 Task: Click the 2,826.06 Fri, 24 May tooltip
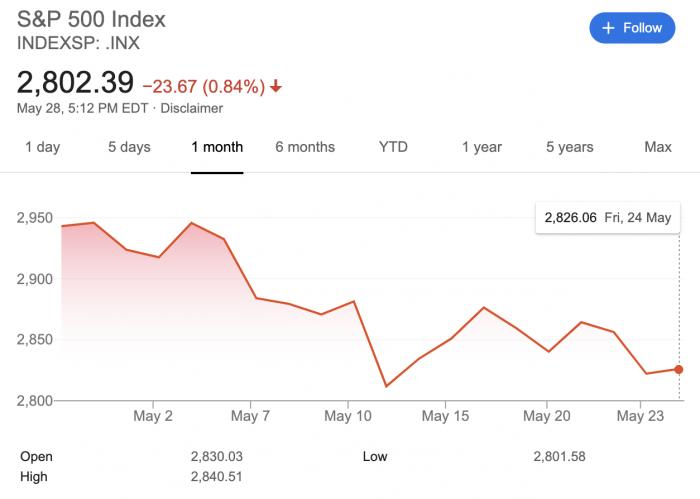tap(607, 217)
